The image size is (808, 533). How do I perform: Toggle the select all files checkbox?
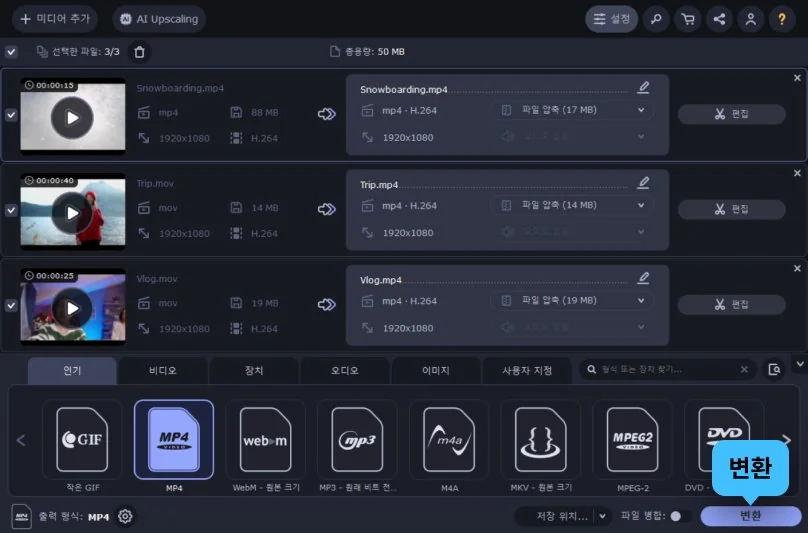click(11, 52)
